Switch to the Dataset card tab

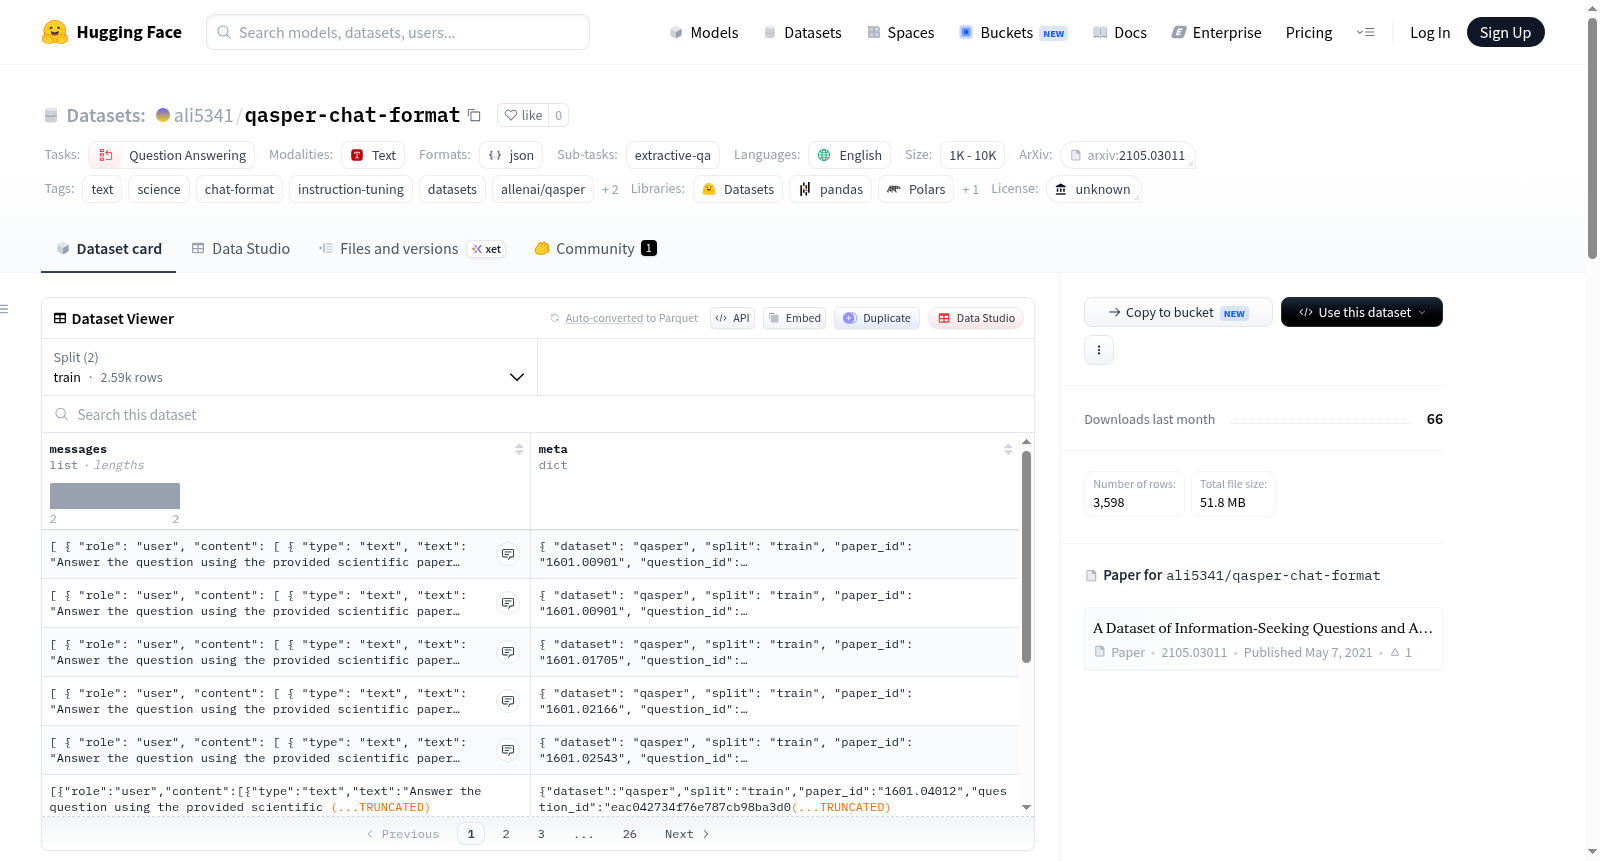click(108, 248)
